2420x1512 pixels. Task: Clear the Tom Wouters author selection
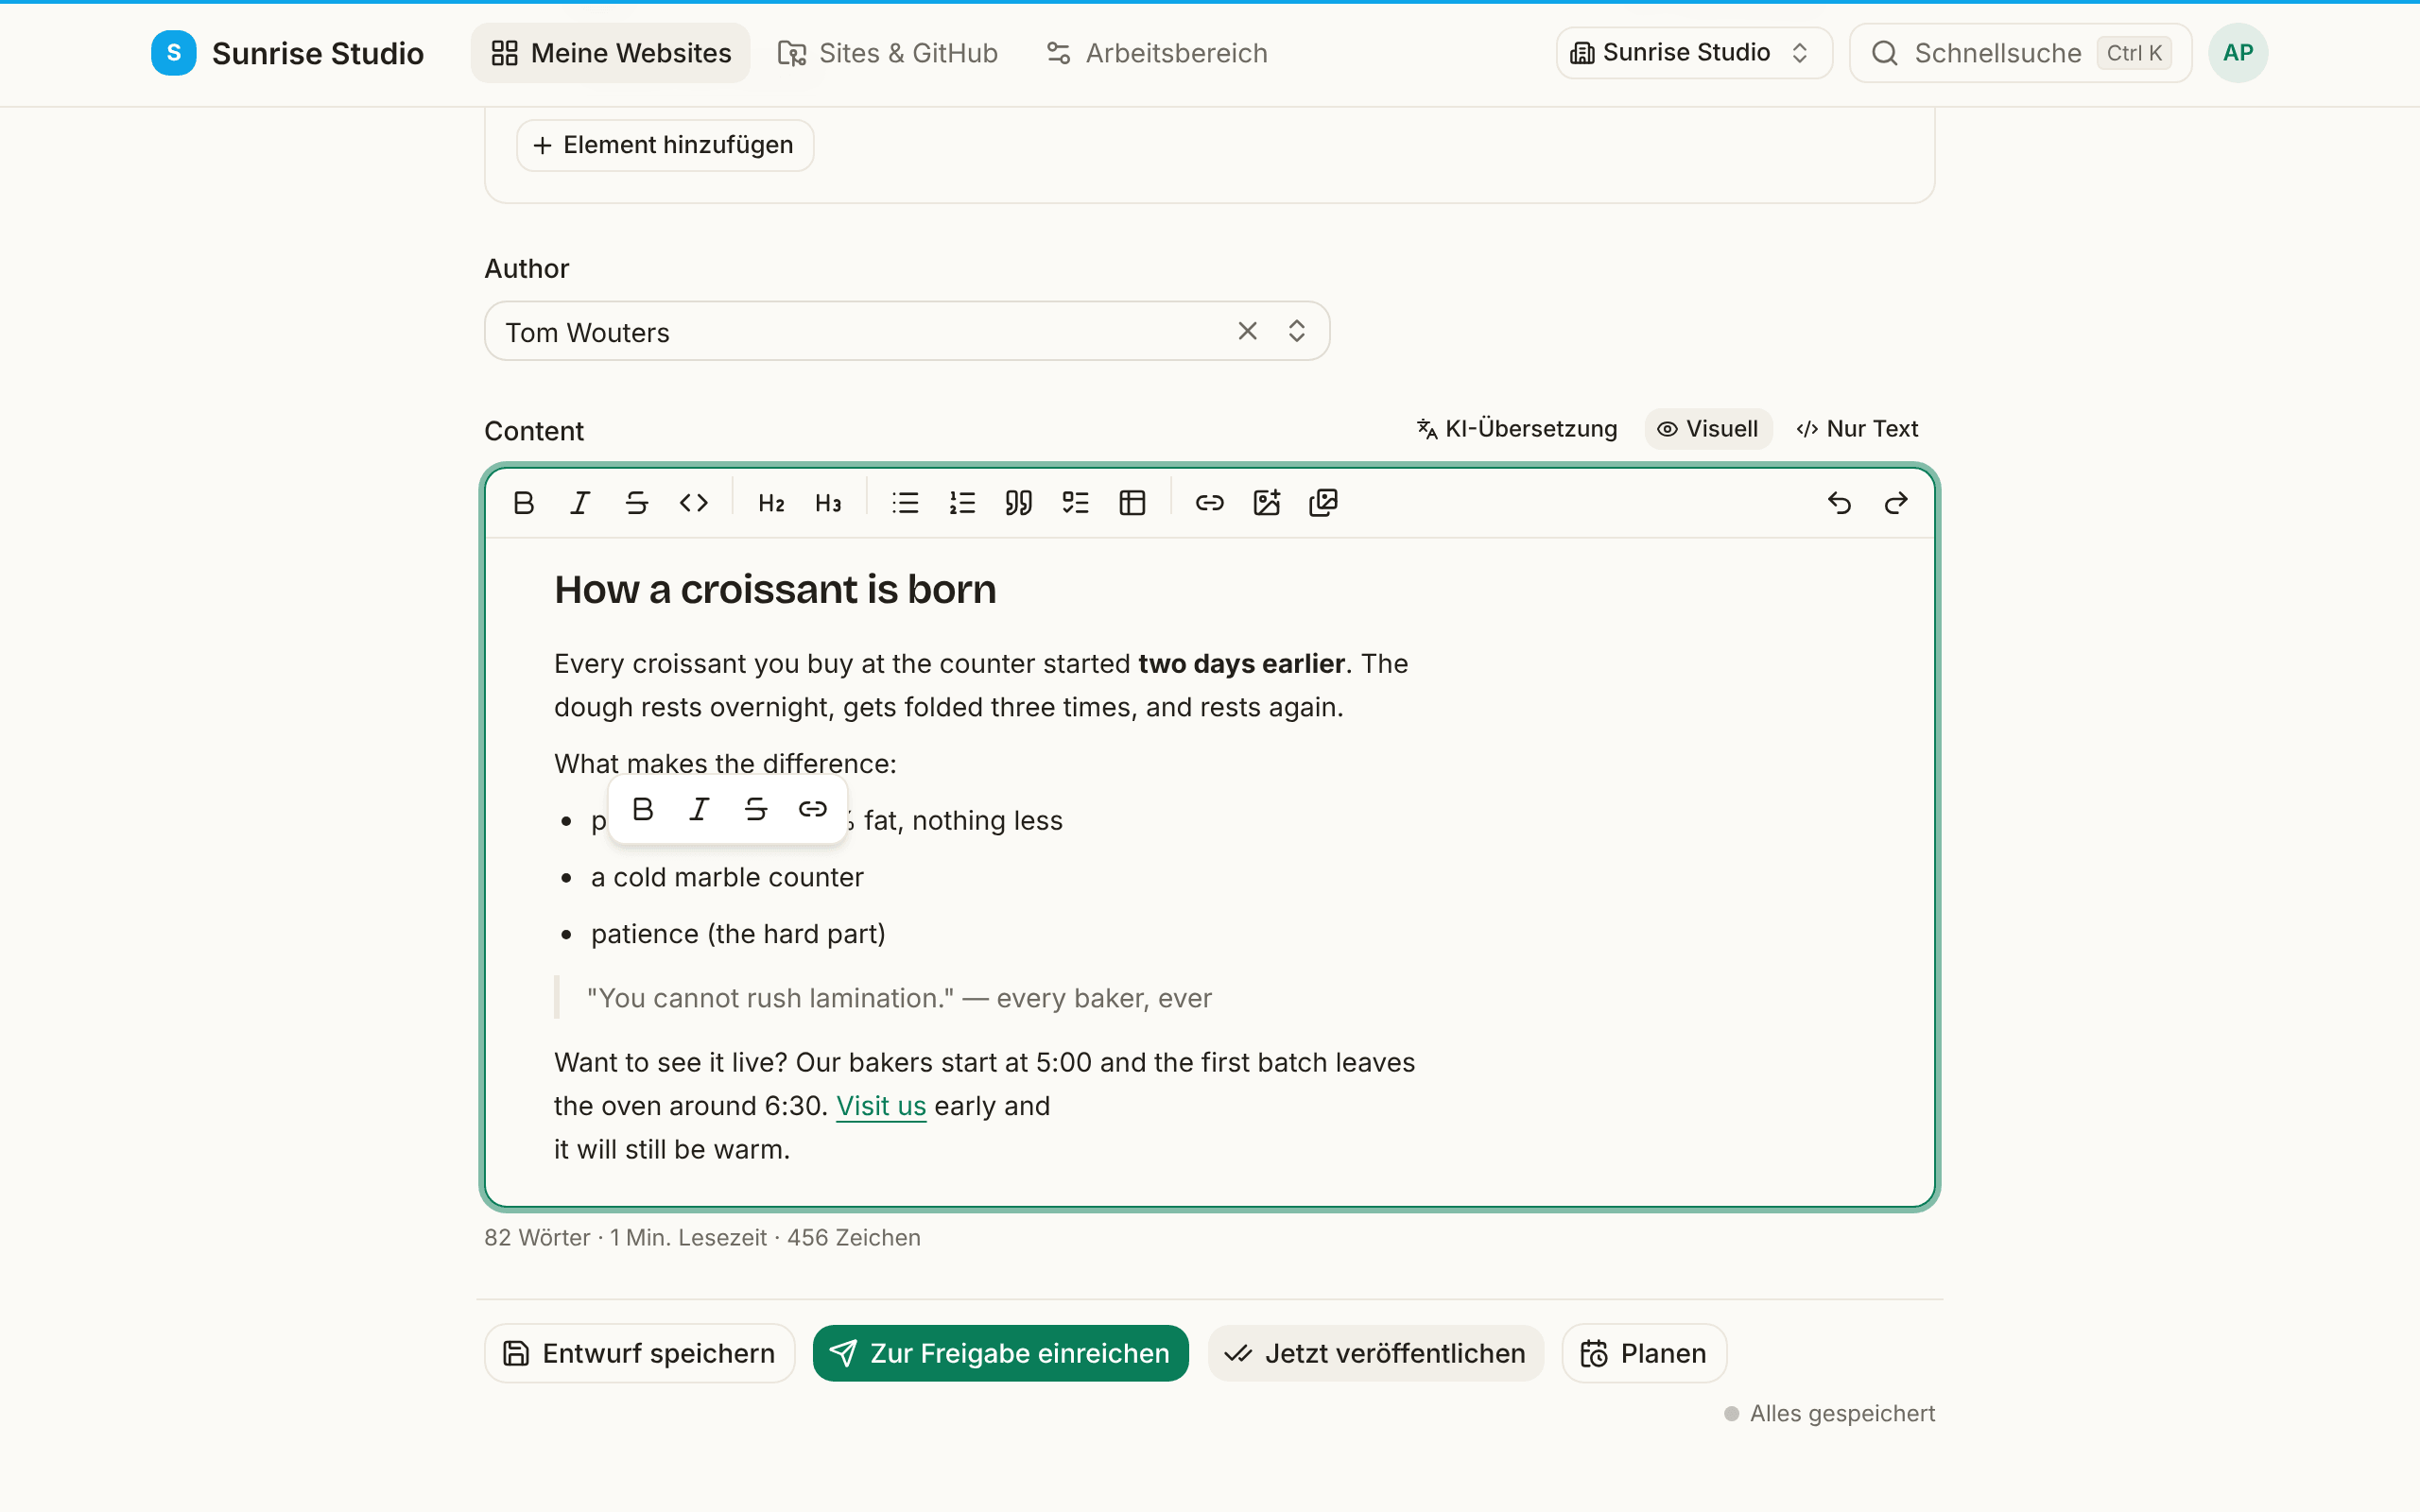[1247, 331]
